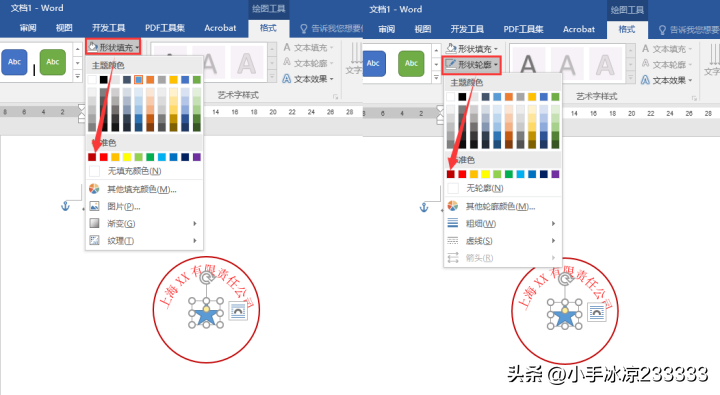Screen dimensions: 720x395
Task: Open the 形状填充 dropdown in left window
Action: tap(113, 47)
